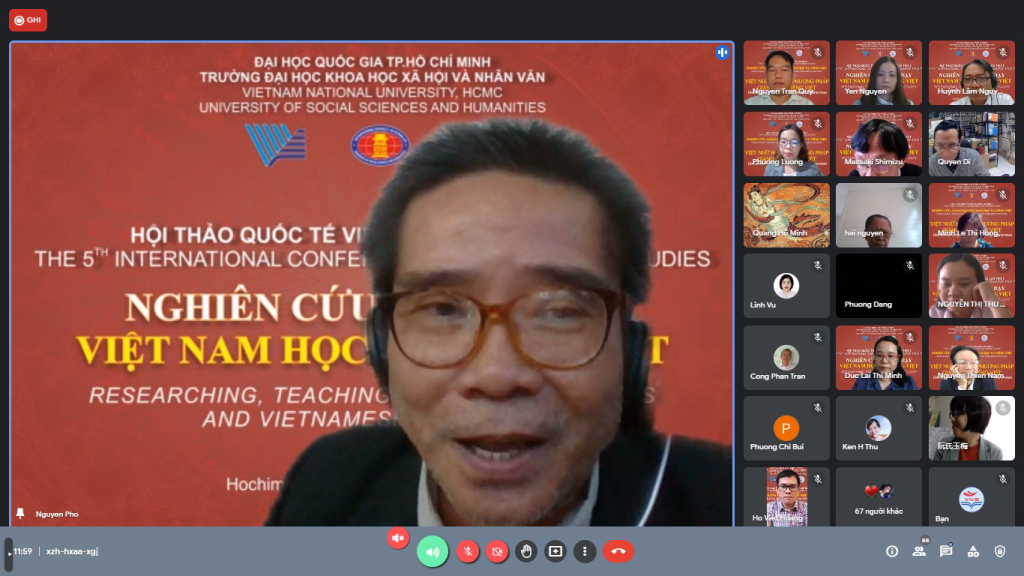Screen dimensions: 1024x576
Task: Select the Quang Ho Minh tile
Action: coord(786,215)
